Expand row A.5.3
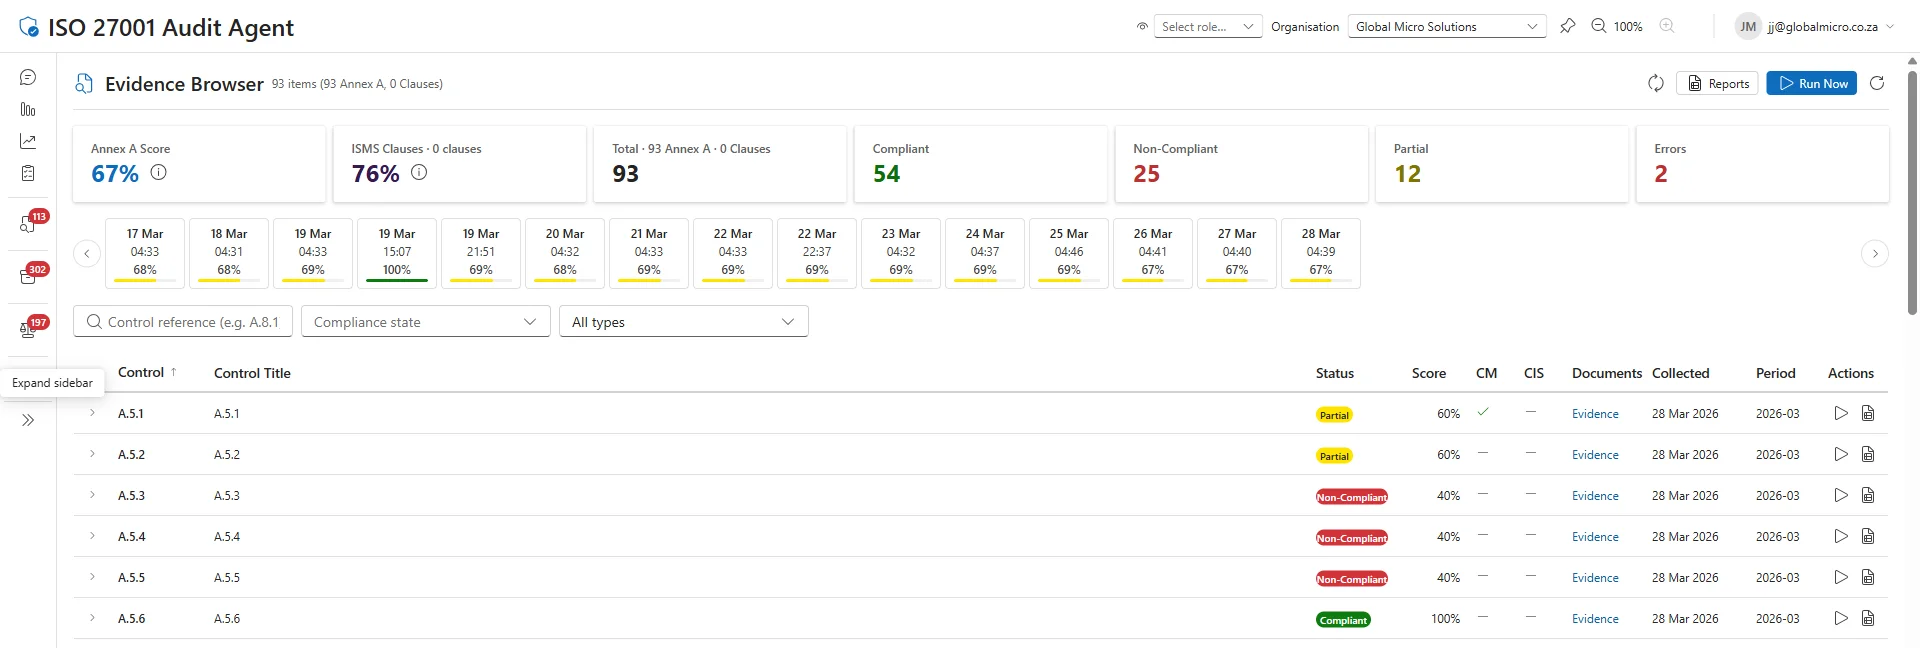The image size is (1920, 648). pos(92,495)
